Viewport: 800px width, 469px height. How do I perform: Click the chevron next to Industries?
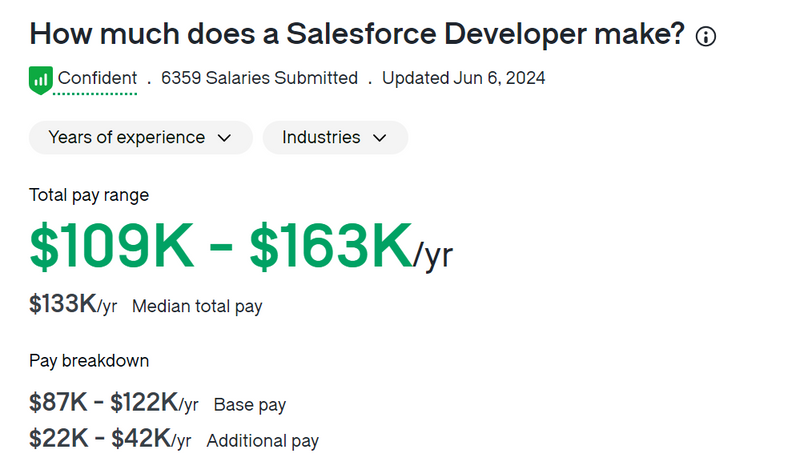(380, 138)
